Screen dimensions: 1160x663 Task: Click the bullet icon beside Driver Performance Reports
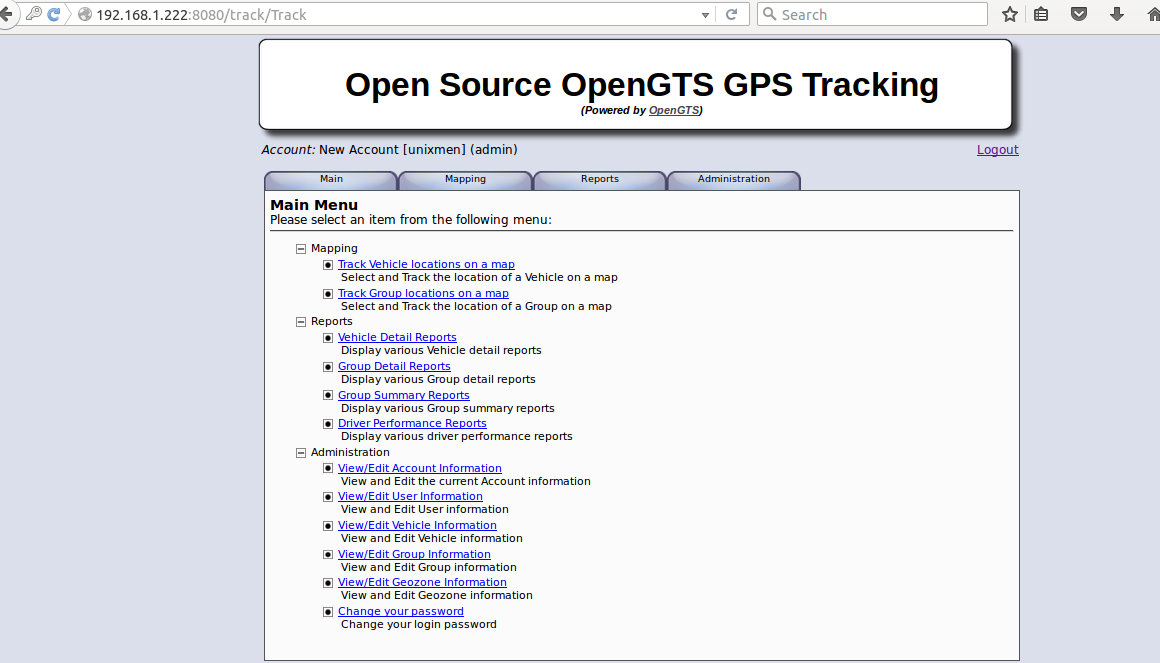tap(328, 424)
